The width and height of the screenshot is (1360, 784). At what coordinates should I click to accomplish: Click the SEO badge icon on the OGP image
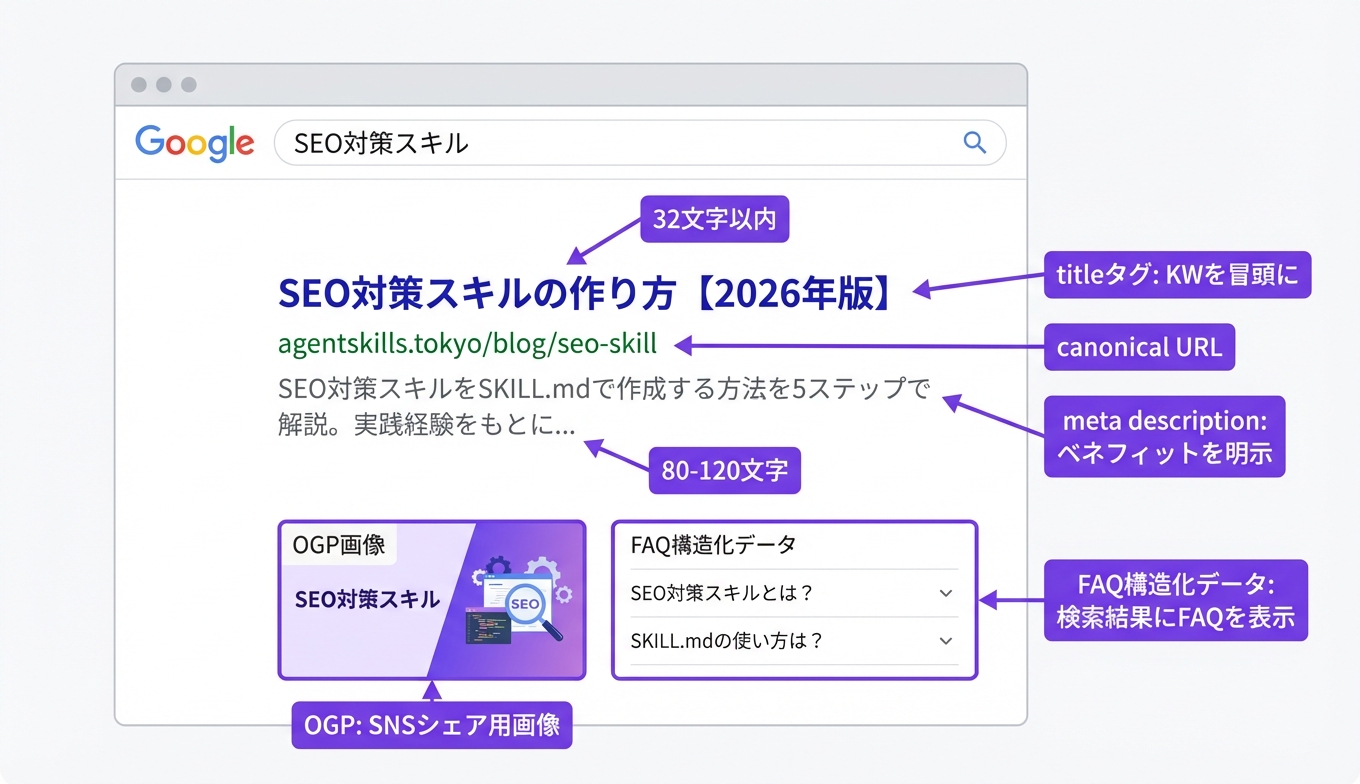point(525,604)
